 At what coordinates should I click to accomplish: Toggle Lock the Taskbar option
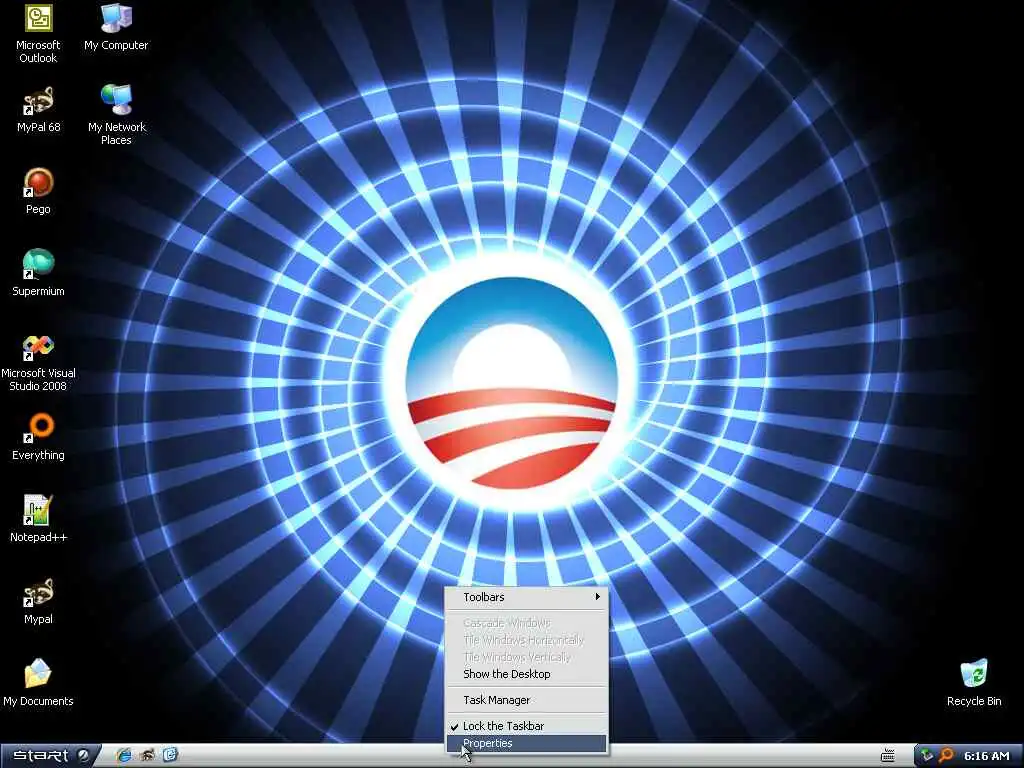[x=526, y=726]
